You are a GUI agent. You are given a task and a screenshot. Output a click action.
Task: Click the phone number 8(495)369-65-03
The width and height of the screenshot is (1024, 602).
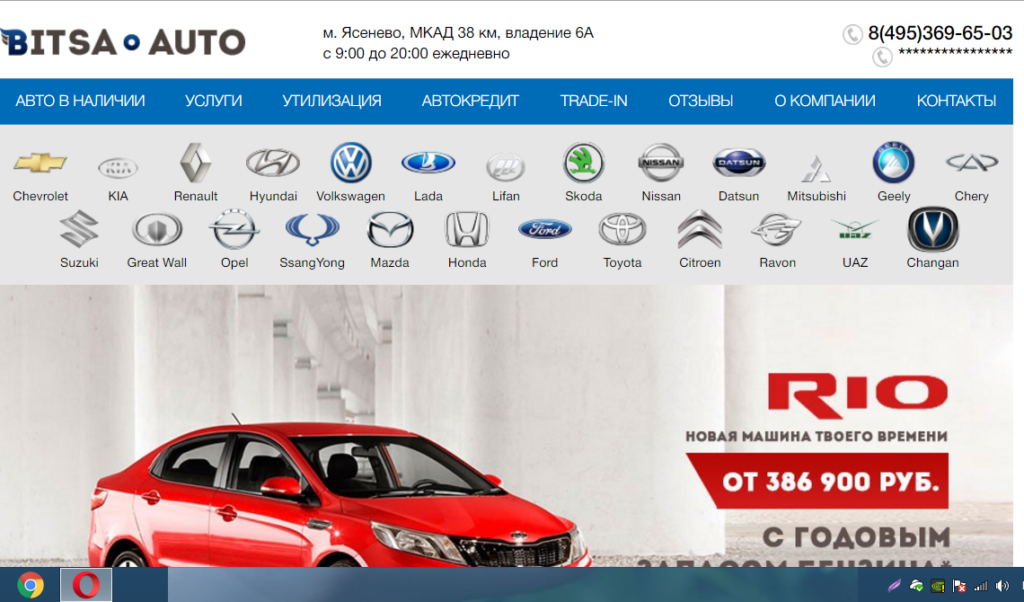940,33
